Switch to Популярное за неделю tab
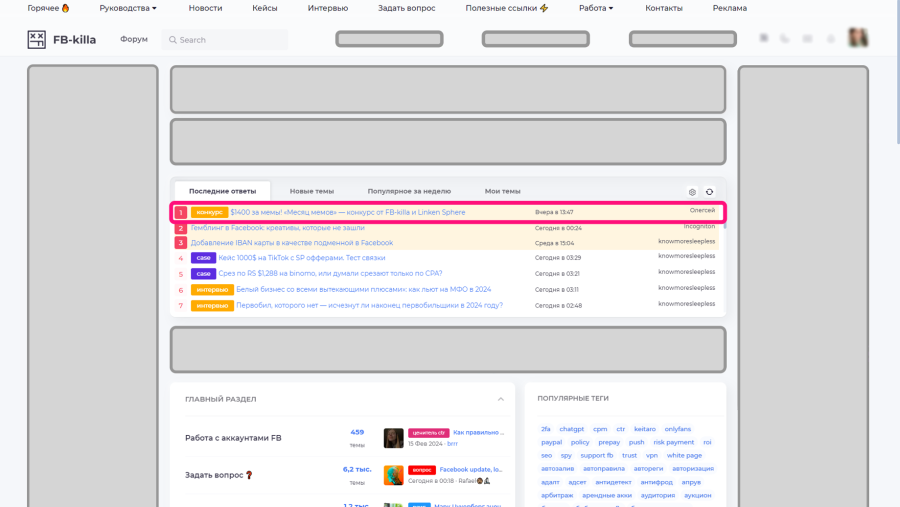The image size is (900, 507). 409,191
